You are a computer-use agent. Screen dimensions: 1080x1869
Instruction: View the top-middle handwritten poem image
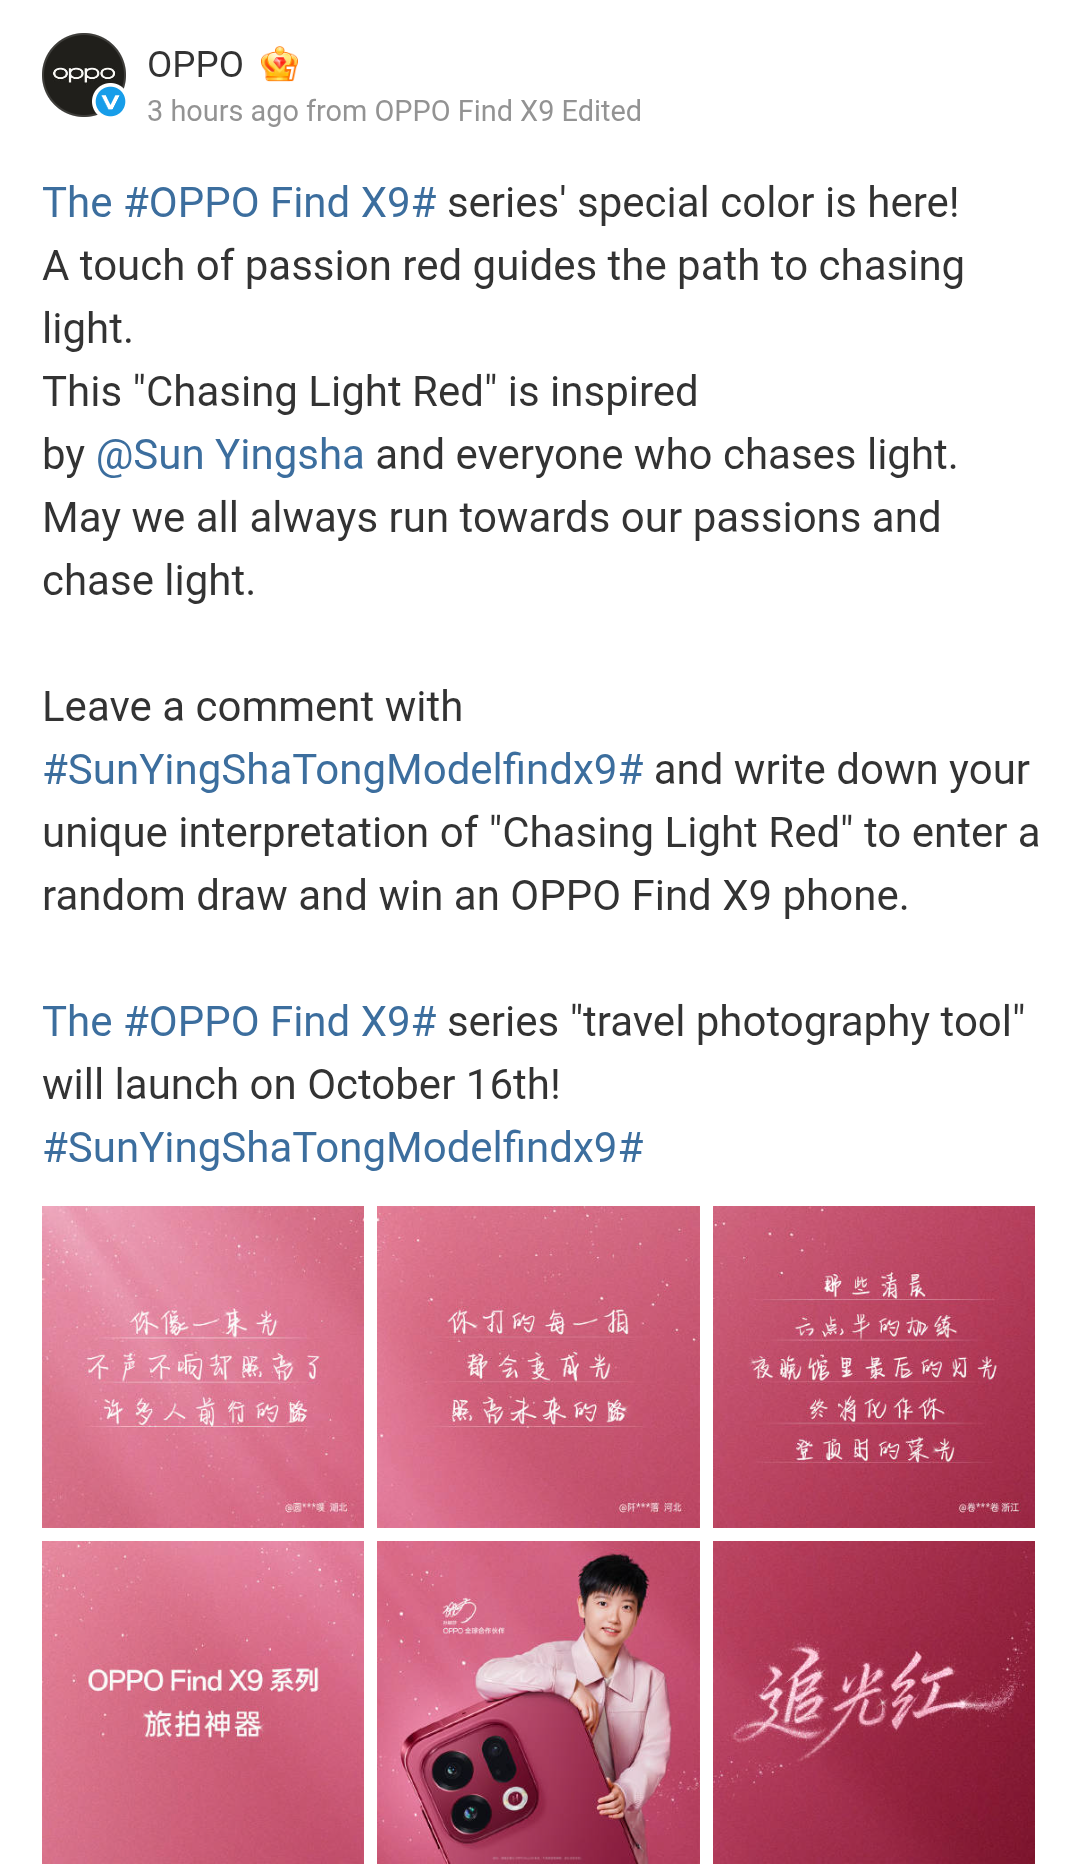(538, 1366)
